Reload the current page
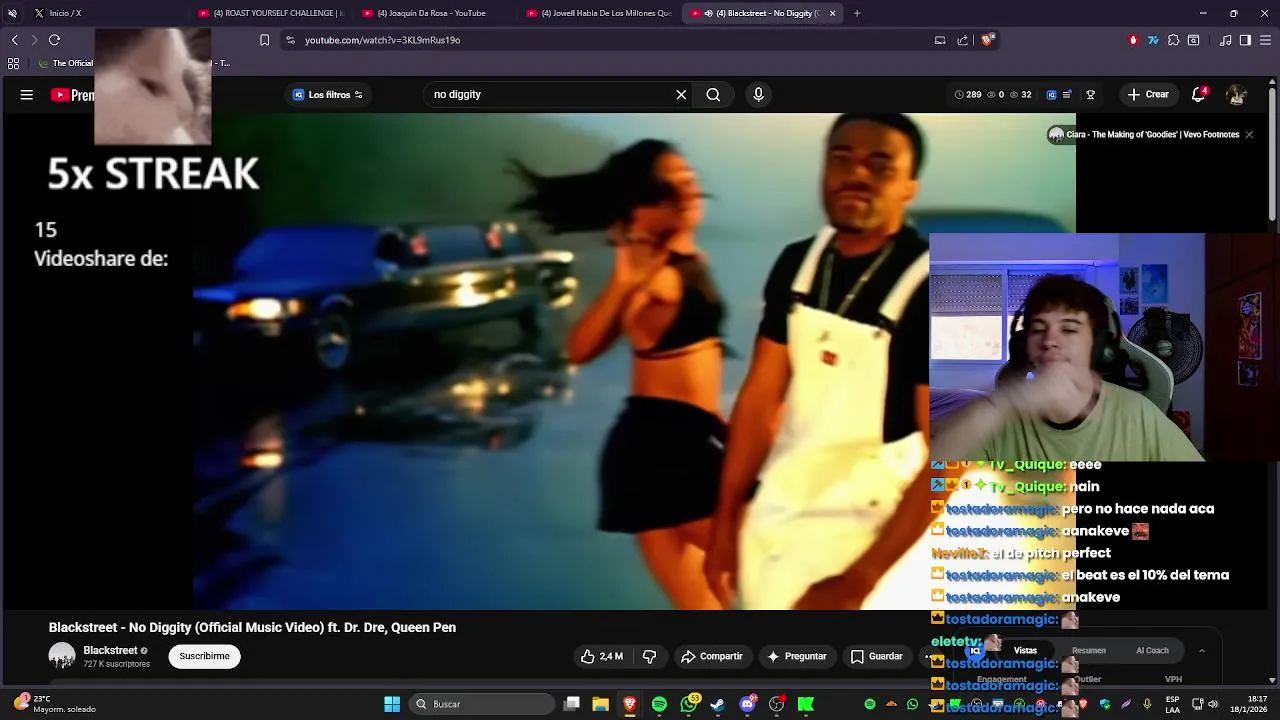 (55, 40)
